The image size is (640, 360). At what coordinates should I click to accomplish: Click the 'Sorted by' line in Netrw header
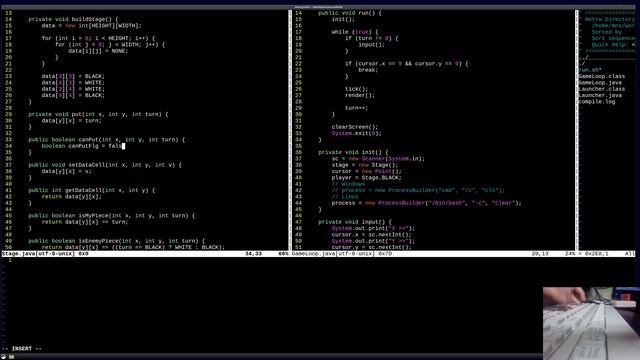607,32
